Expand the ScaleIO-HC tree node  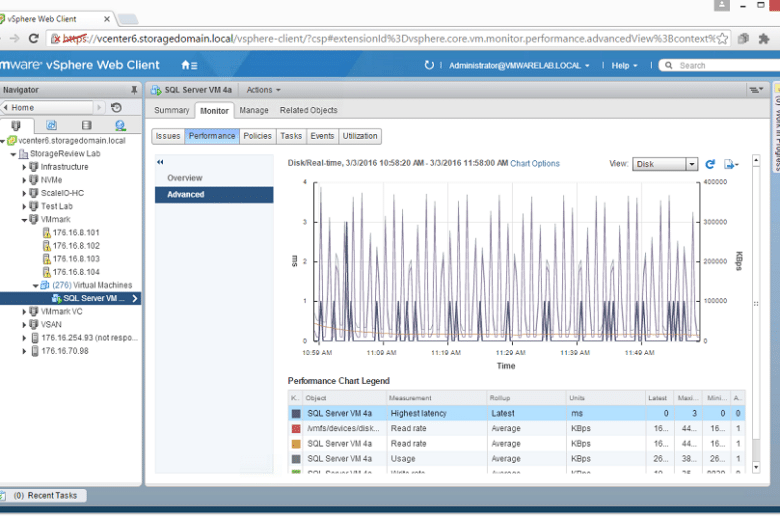(24, 193)
